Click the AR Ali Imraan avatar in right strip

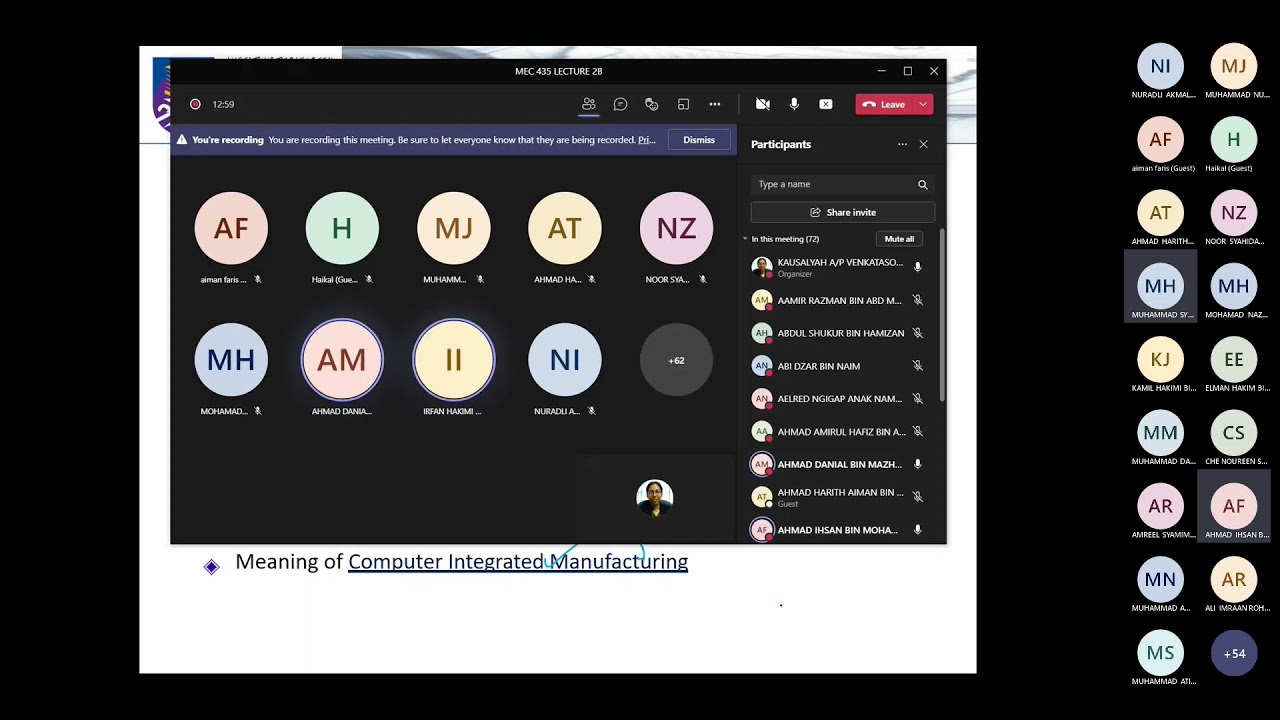click(x=1234, y=579)
